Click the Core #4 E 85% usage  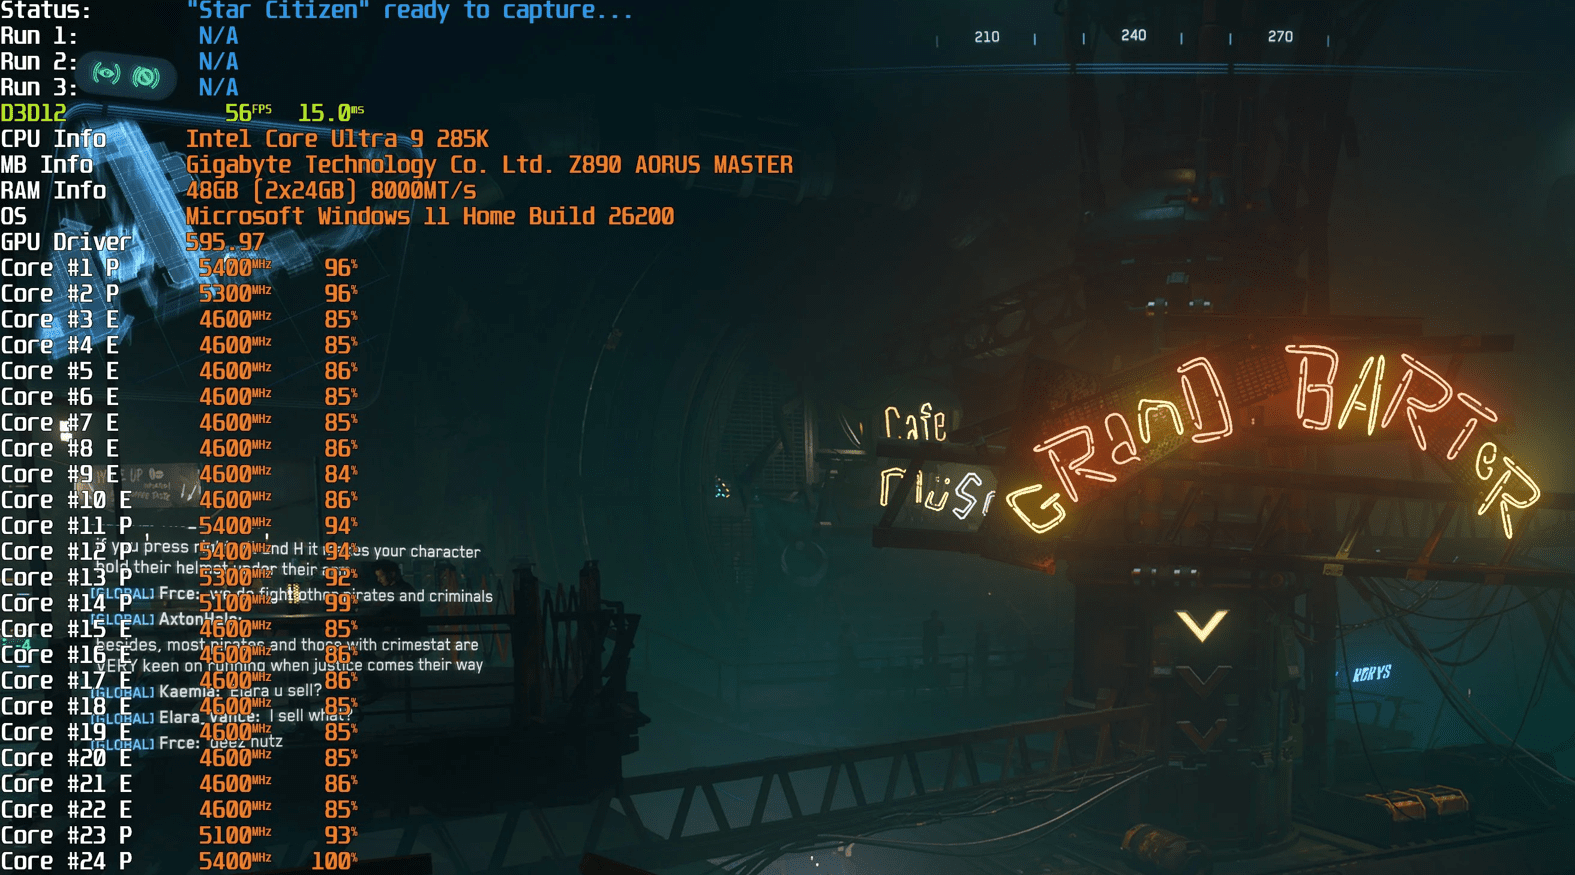(341, 346)
